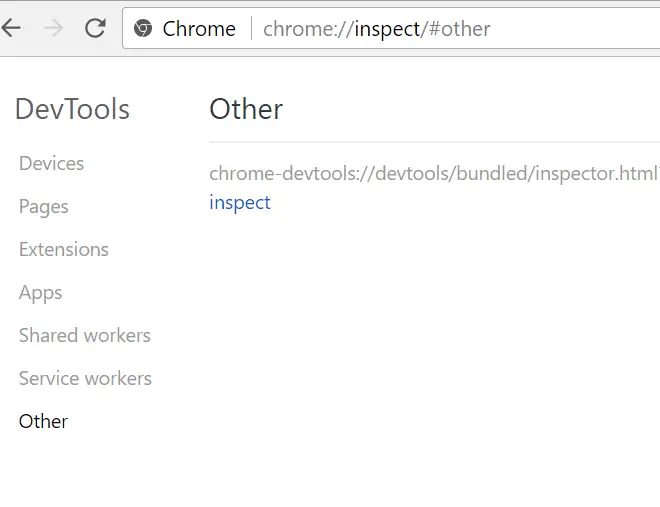Click the DevTools sidebar heading
Screen dimensions: 660x507
pos(72,109)
